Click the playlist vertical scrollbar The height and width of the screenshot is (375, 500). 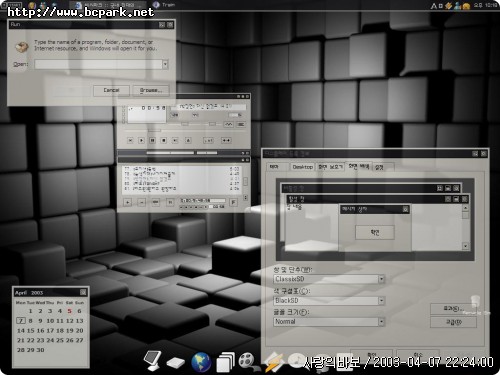point(246,182)
